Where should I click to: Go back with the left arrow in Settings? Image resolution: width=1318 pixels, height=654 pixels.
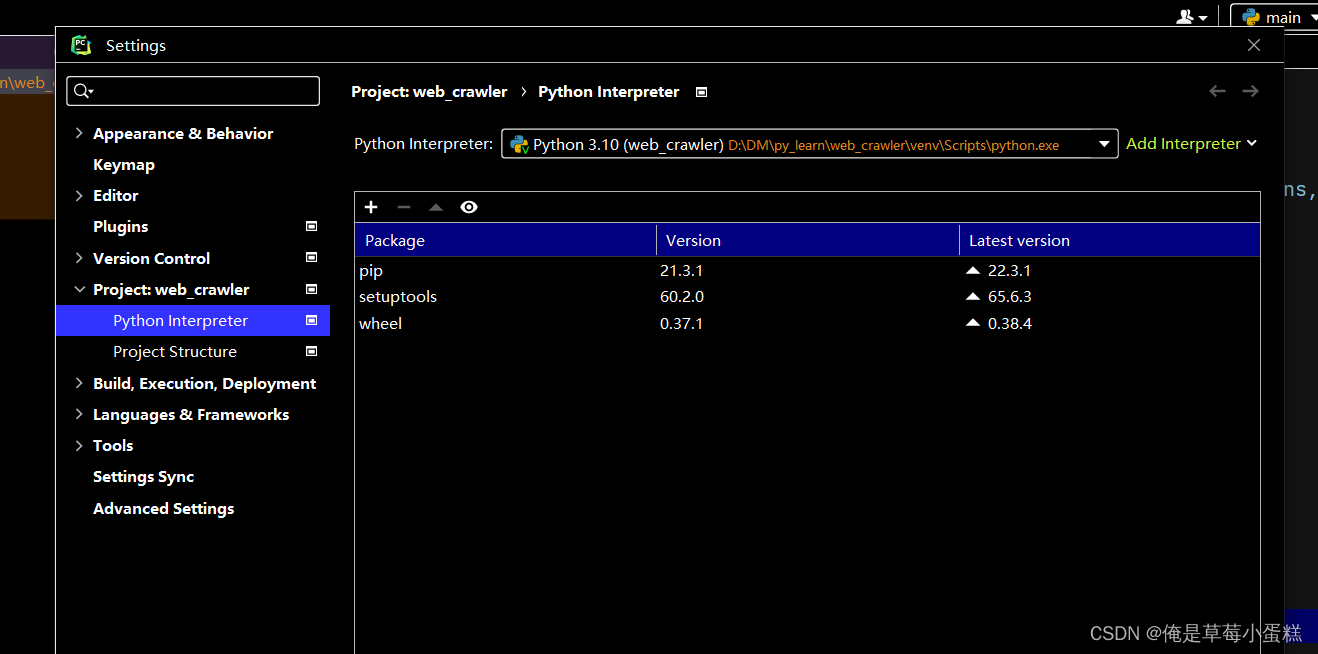pos(1217,91)
